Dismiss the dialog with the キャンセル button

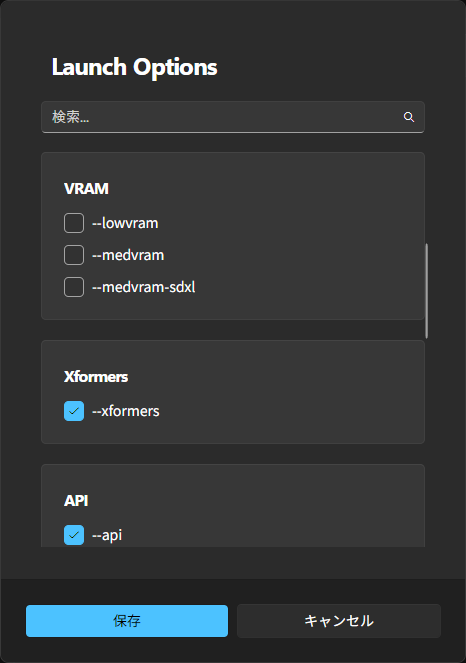point(339,621)
